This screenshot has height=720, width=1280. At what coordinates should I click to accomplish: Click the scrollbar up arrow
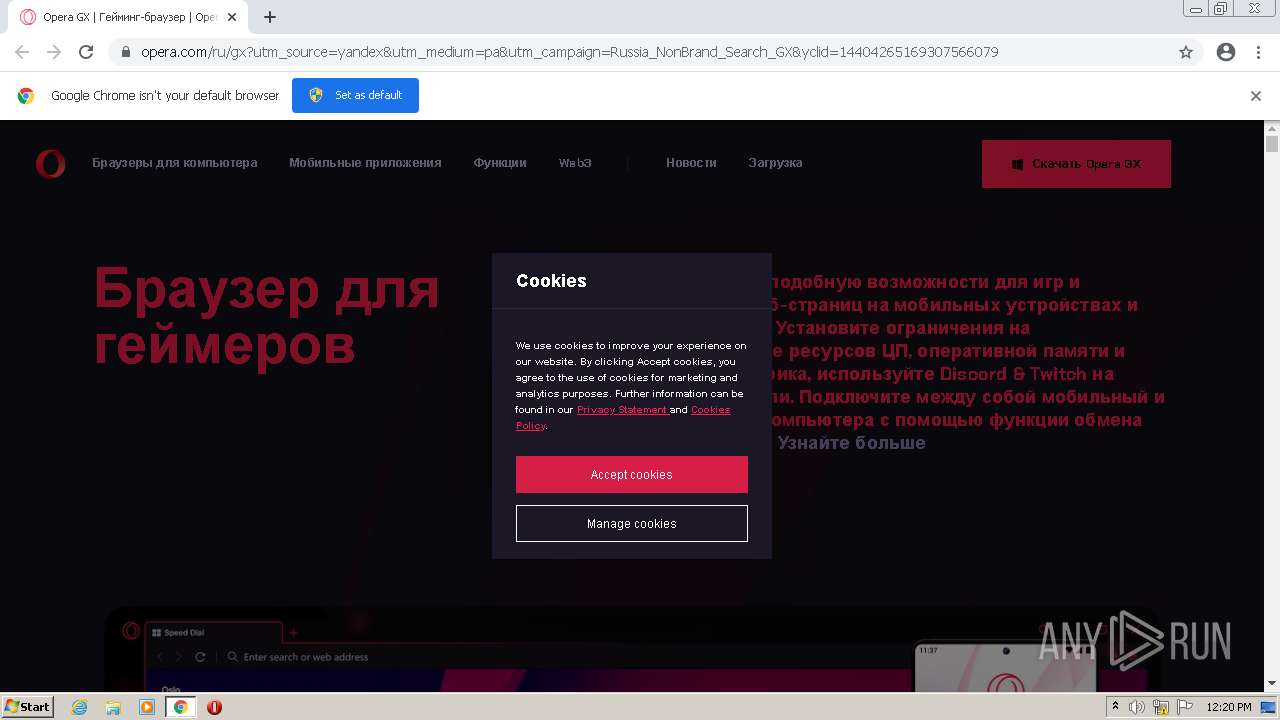tap(1272, 128)
